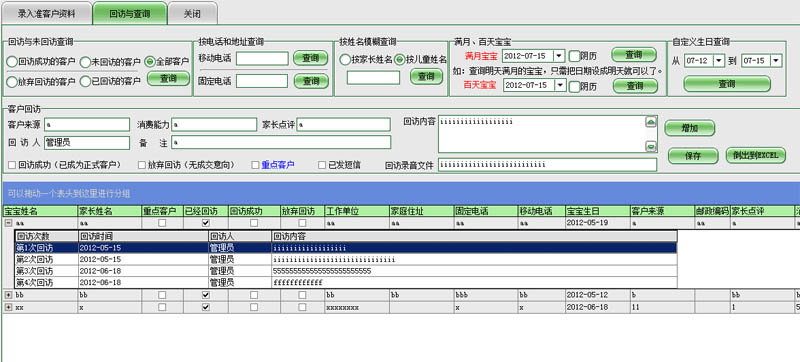Switch to the 录入准客户资料 tab
The height and width of the screenshot is (362, 800).
(46, 13)
